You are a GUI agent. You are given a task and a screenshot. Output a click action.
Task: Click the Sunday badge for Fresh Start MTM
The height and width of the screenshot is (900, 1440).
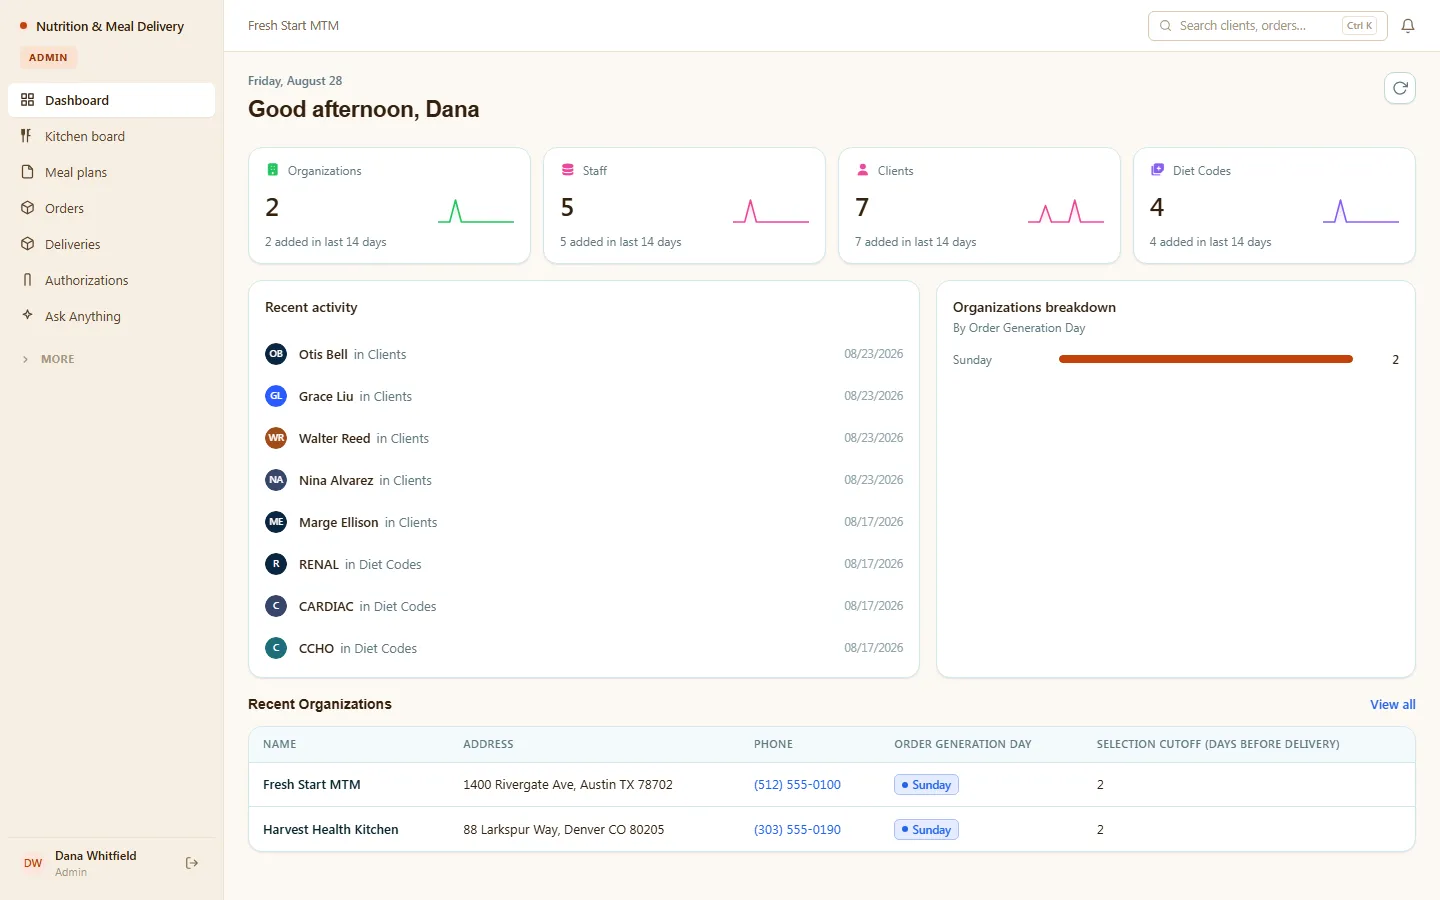tap(926, 785)
